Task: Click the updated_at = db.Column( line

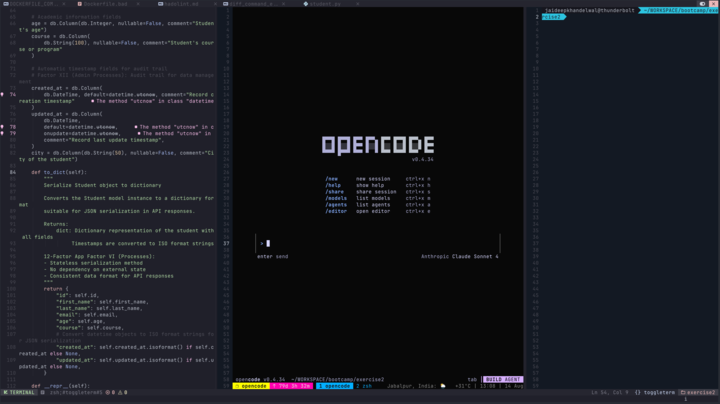Action: (x=67, y=114)
